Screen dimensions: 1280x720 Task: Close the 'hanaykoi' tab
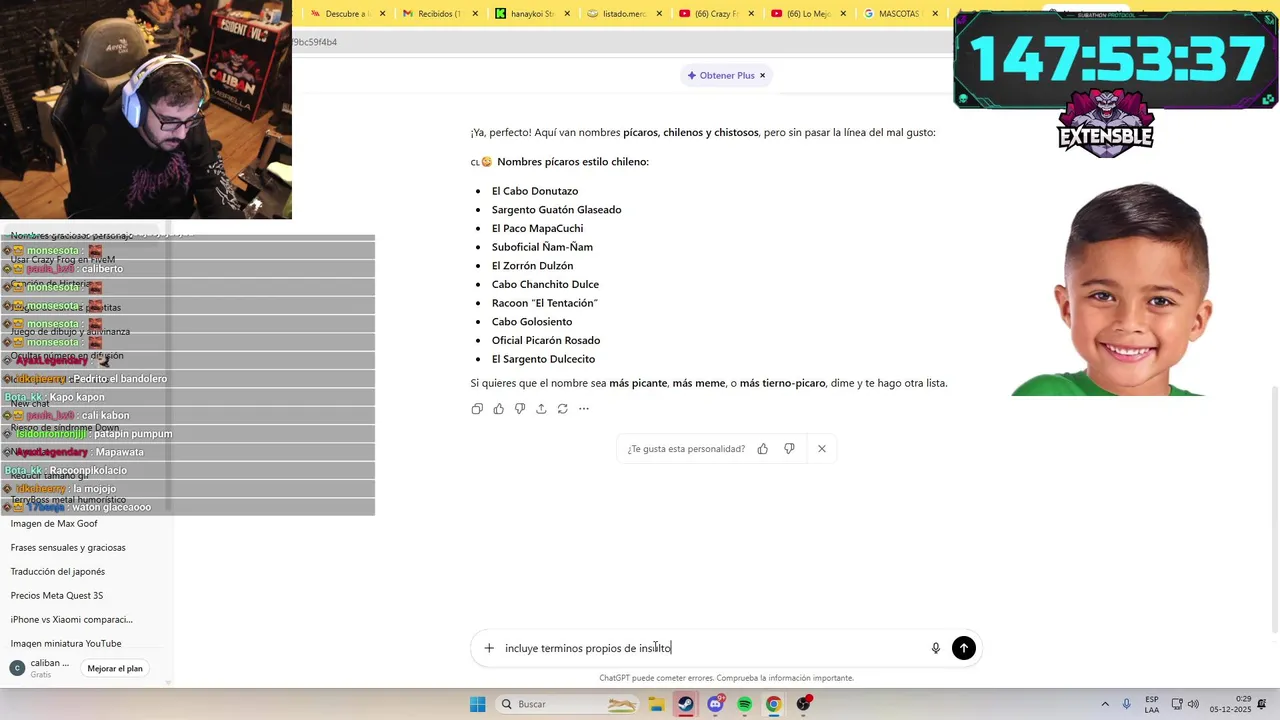click(567, 14)
